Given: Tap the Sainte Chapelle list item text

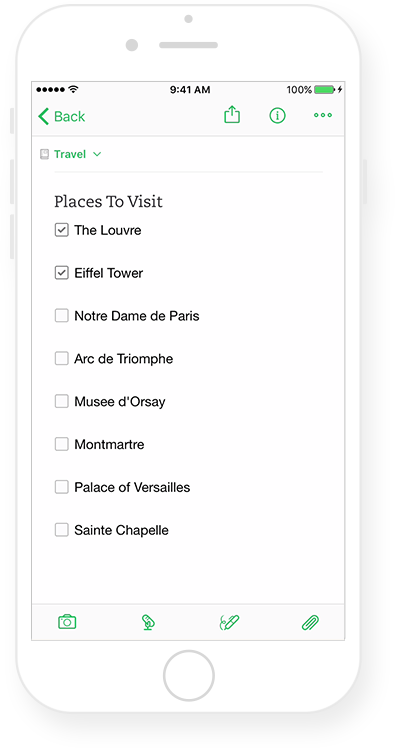Looking at the screenshot, I should 121,530.
